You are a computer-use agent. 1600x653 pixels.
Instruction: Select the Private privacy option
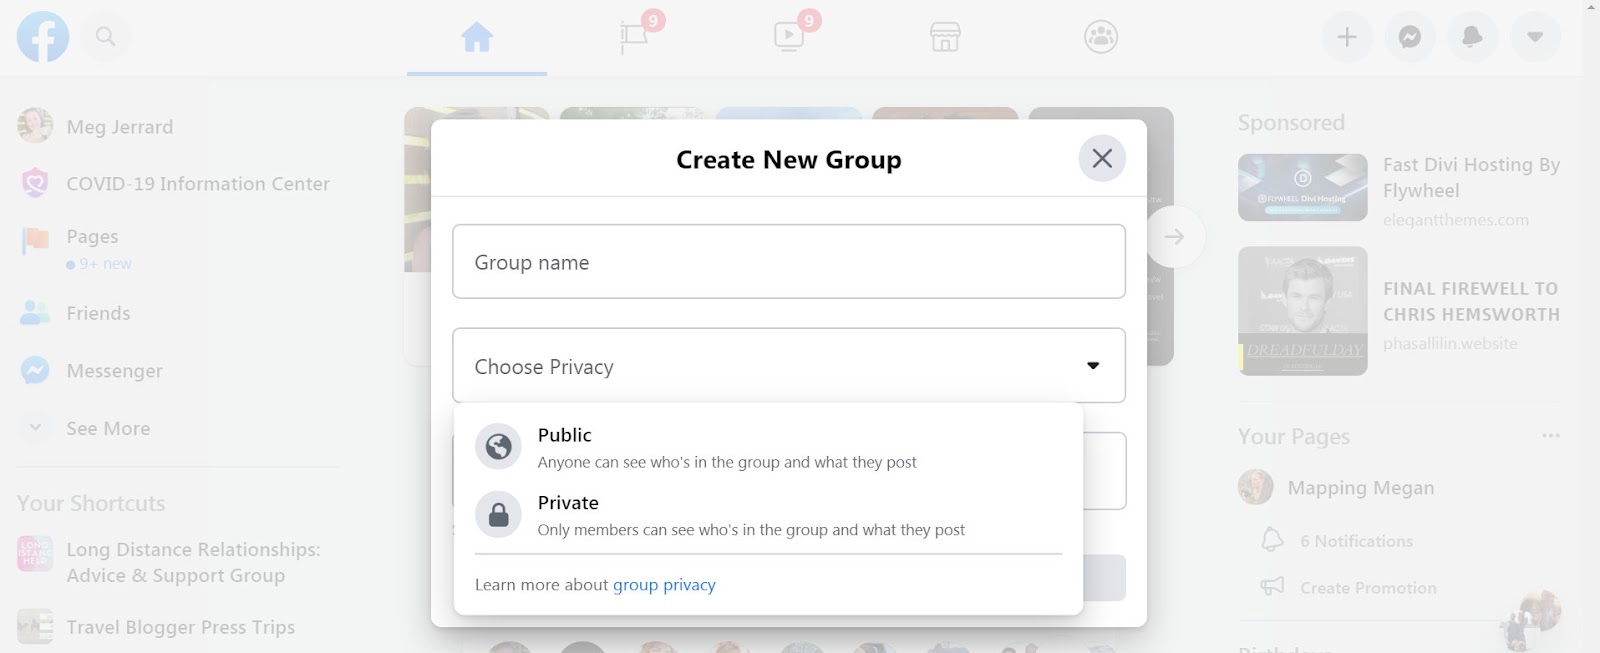point(768,515)
